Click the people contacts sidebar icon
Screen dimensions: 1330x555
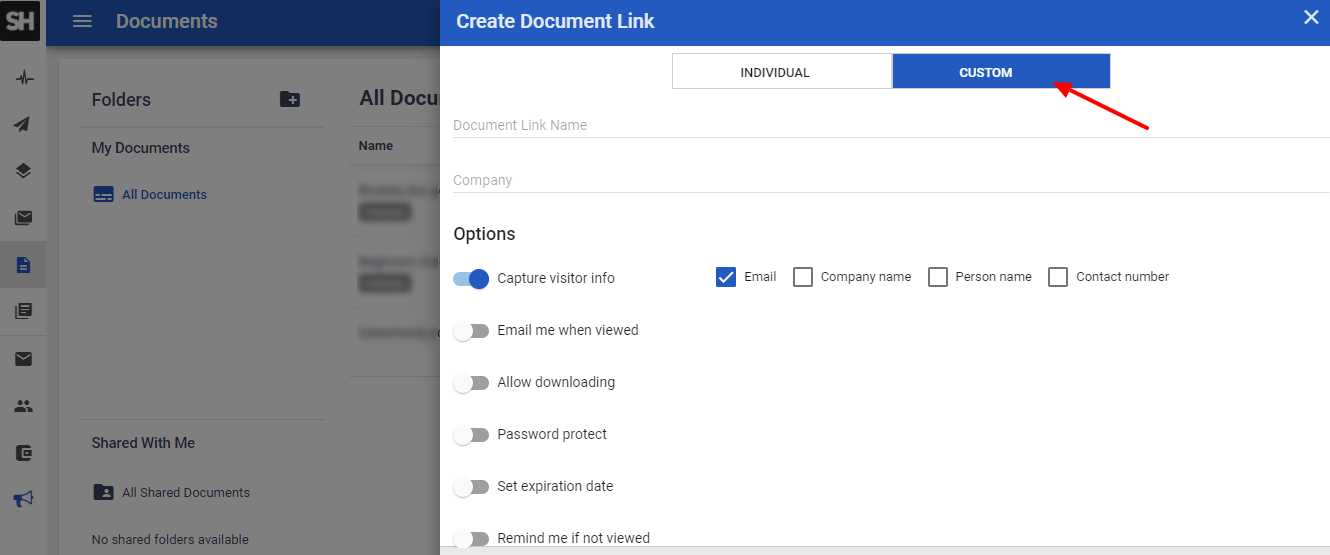click(23, 406)
